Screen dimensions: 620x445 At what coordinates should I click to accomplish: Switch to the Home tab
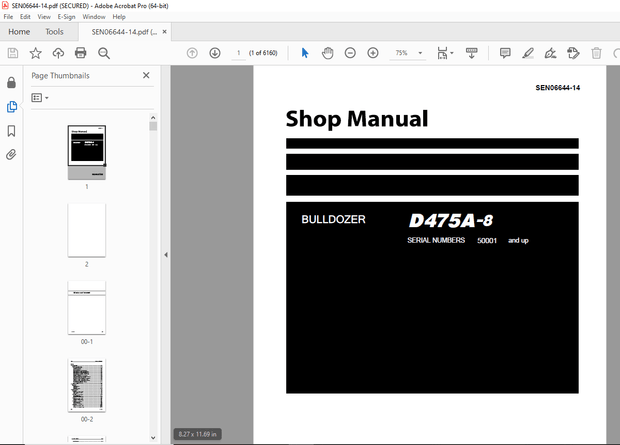(19, 32)
